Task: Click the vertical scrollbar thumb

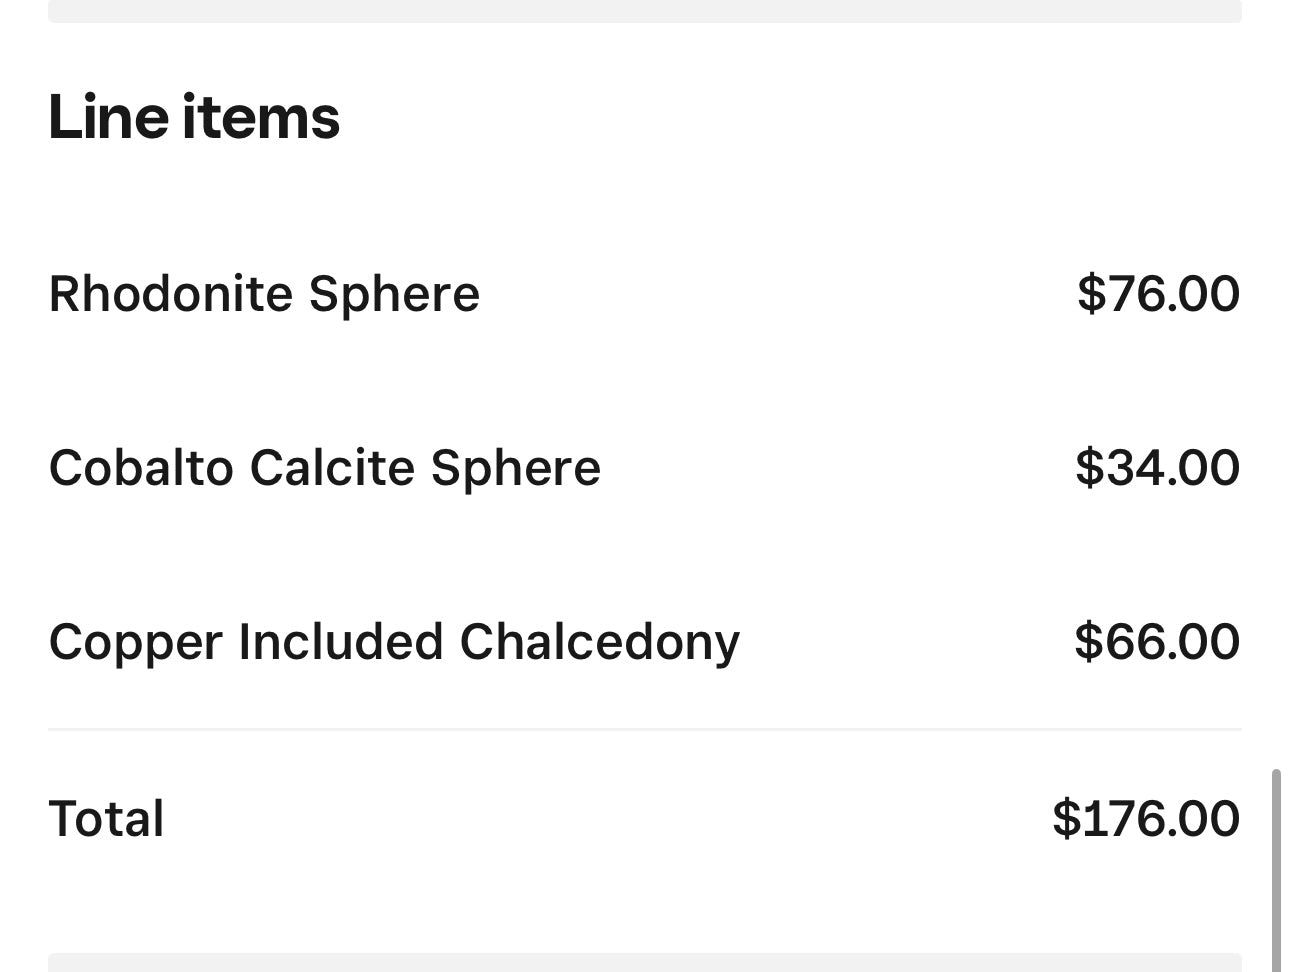Action: (1276, 870)
